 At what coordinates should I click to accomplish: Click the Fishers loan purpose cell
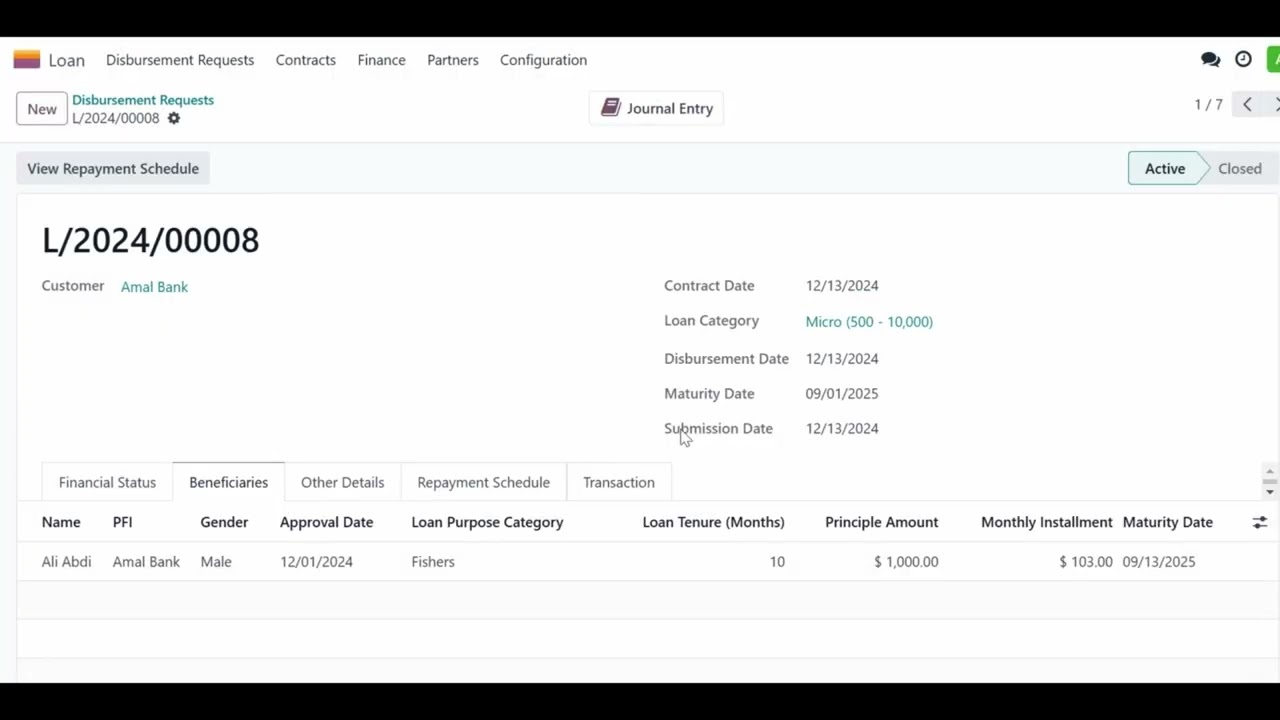pyautogui.click(x=433, y=562)
